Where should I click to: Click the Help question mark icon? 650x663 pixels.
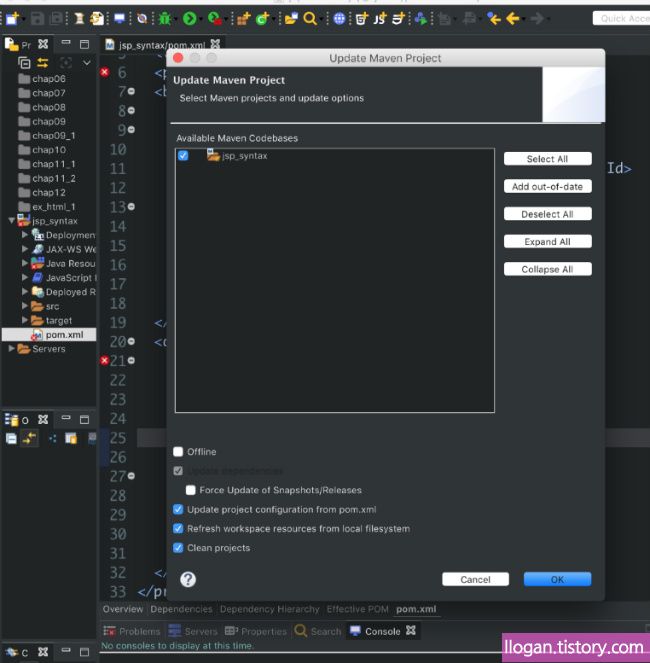[188, 579]
